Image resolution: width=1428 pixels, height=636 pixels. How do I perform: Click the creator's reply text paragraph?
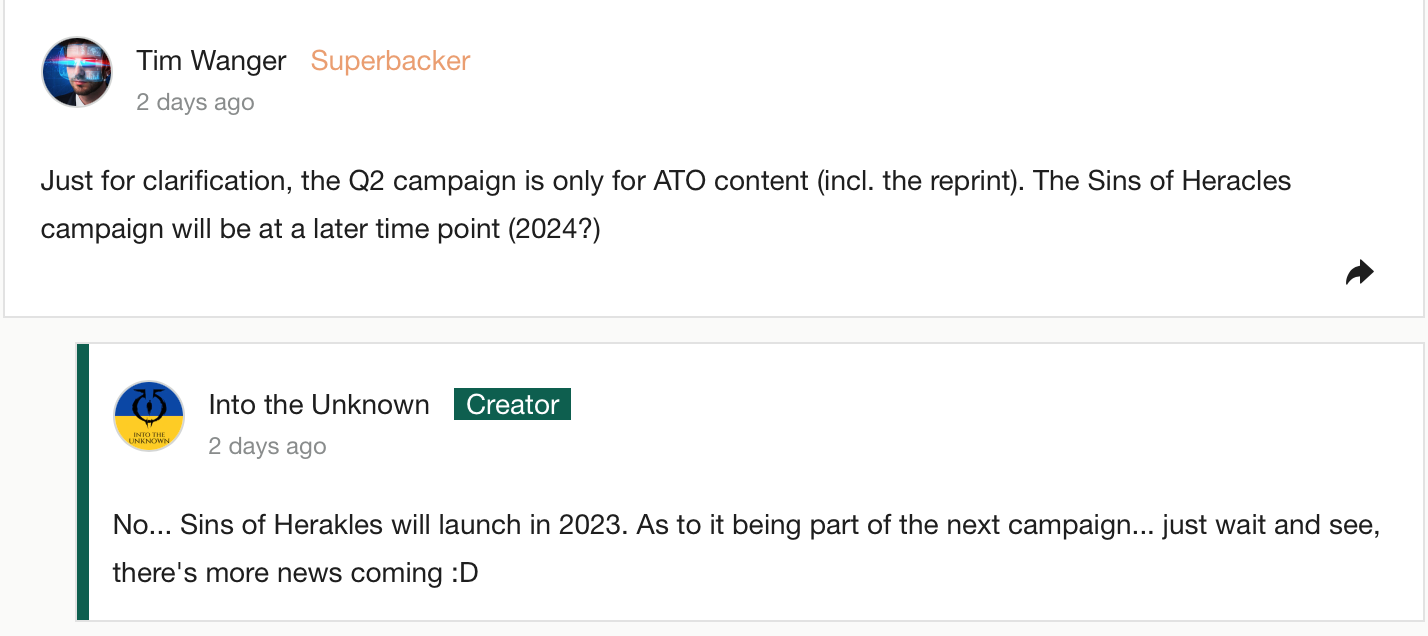tap(746, 549)
